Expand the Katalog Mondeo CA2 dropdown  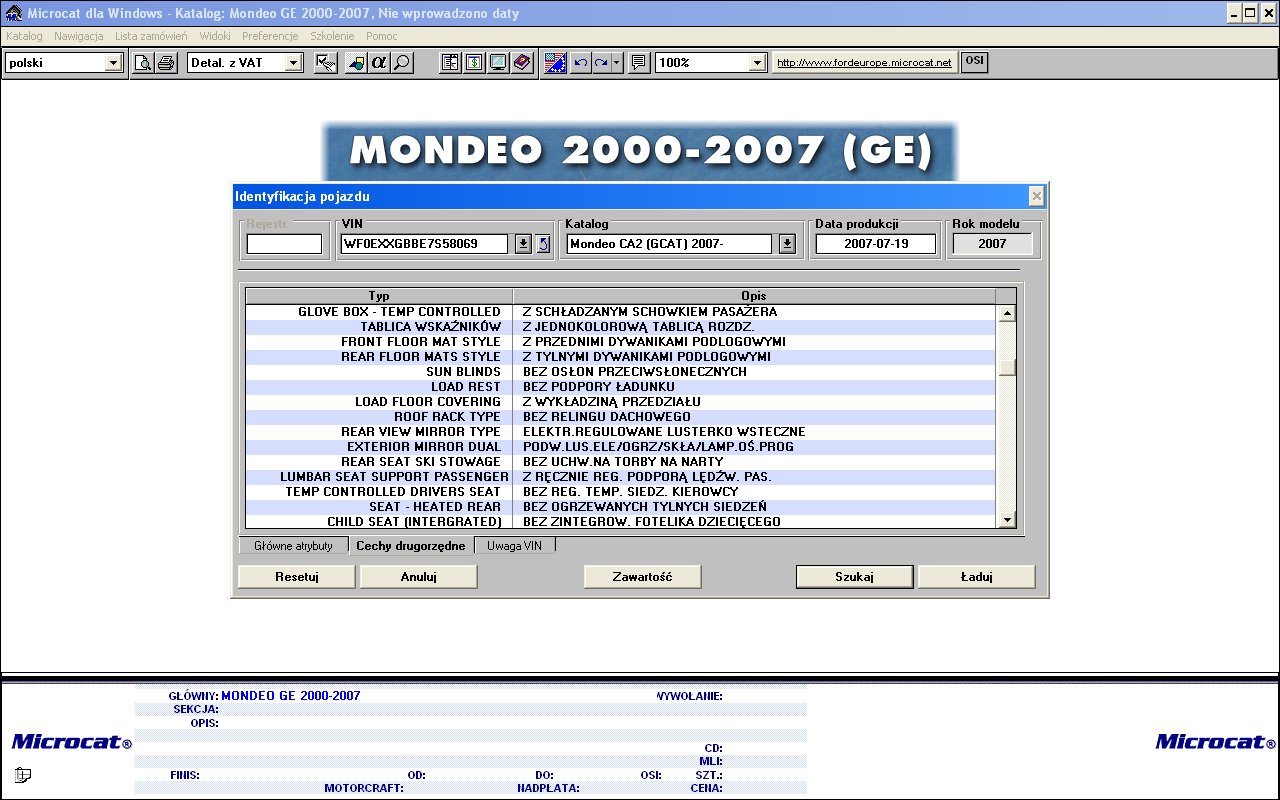point(787,244)
